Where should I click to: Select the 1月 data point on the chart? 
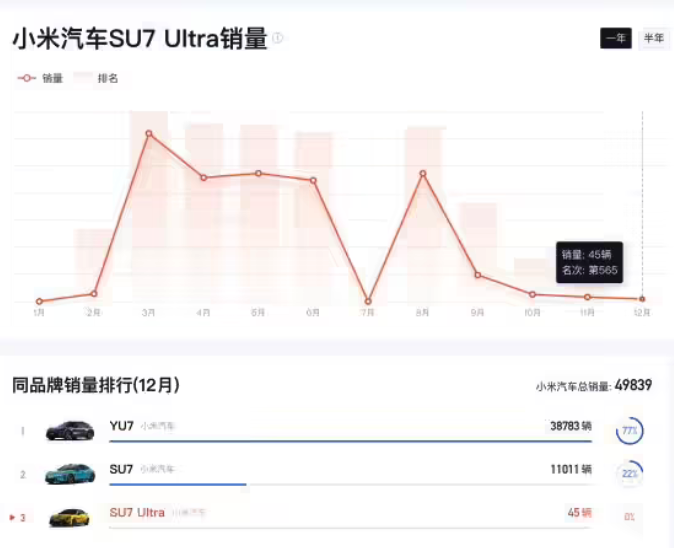click(40, 301)
